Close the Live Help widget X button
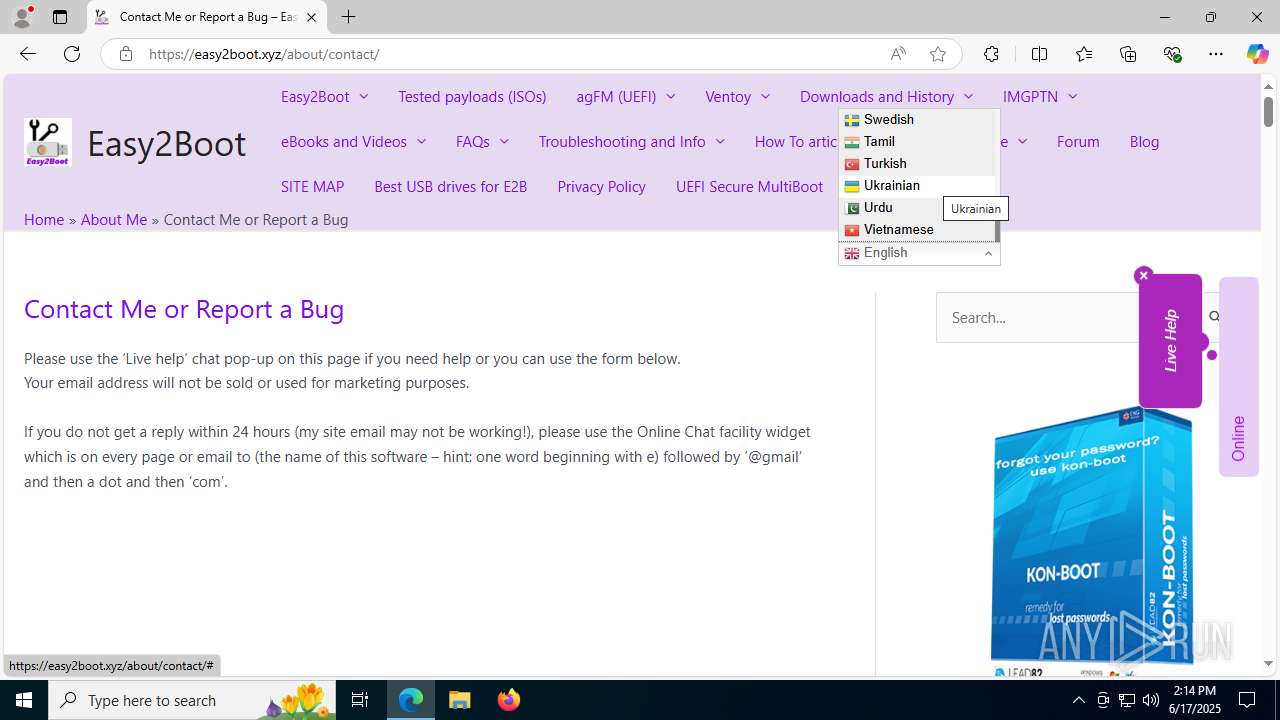1280x720 pixels. 1144,275
